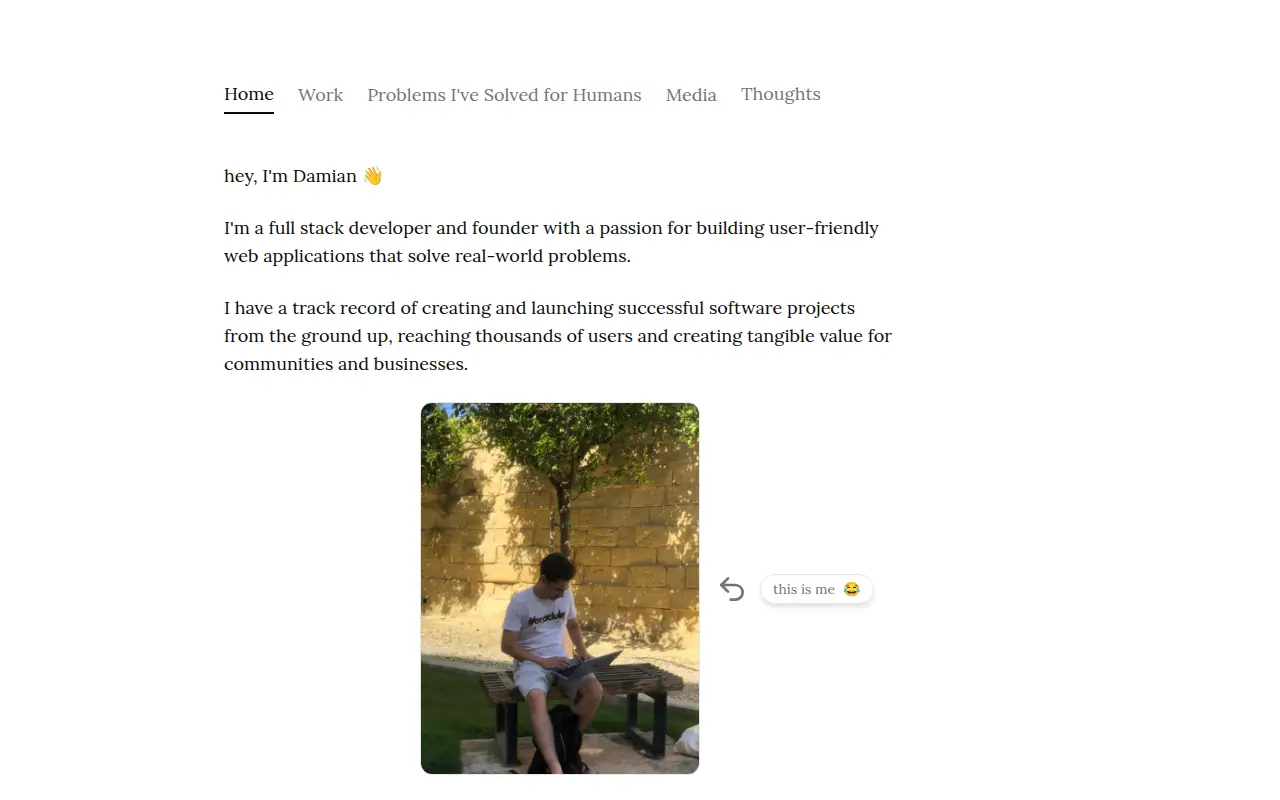Go to the Home tab
The image size is (1280, 800).
(x=249, y=94)
